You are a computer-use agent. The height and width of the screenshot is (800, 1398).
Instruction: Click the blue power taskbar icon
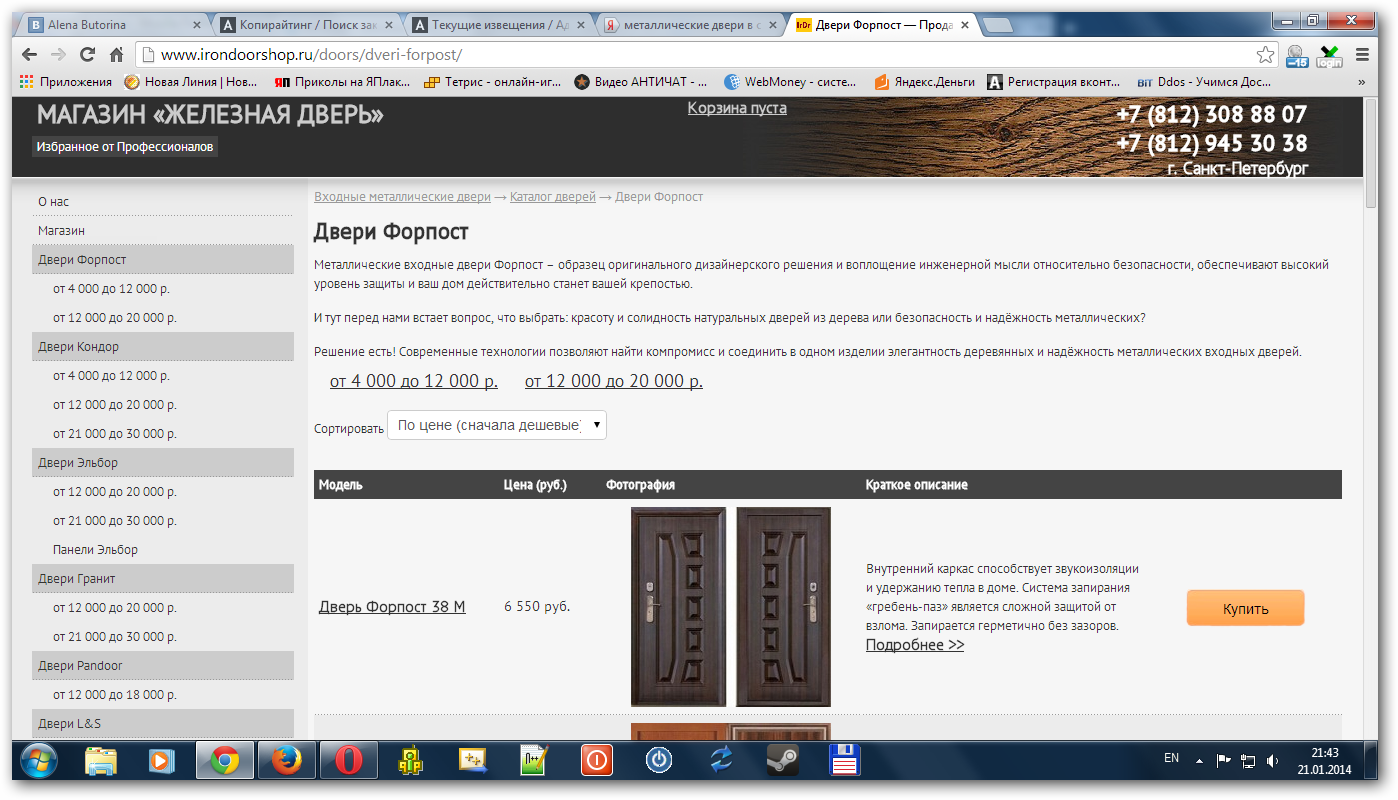tap(658, 761)
